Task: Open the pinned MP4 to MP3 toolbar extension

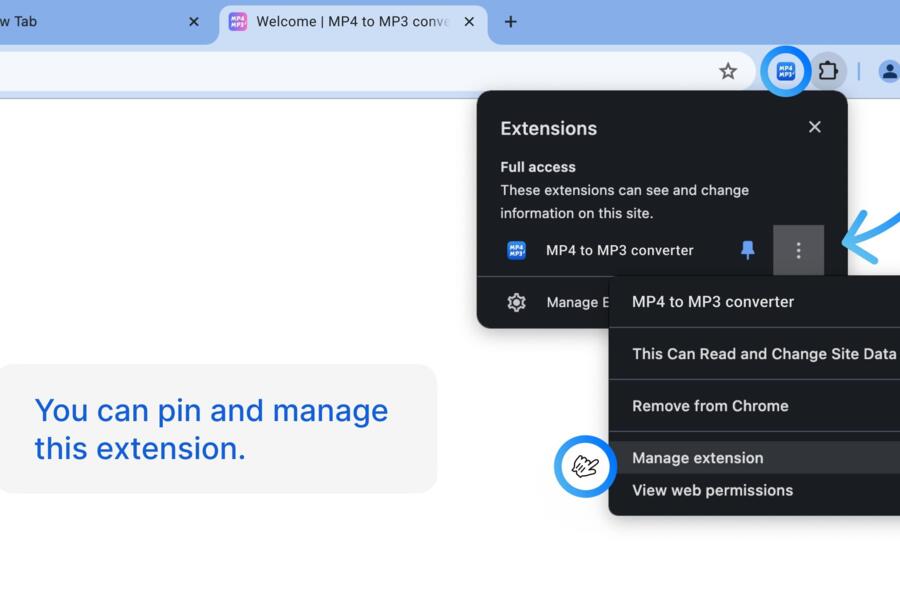Action: click(x=786, y=71)
